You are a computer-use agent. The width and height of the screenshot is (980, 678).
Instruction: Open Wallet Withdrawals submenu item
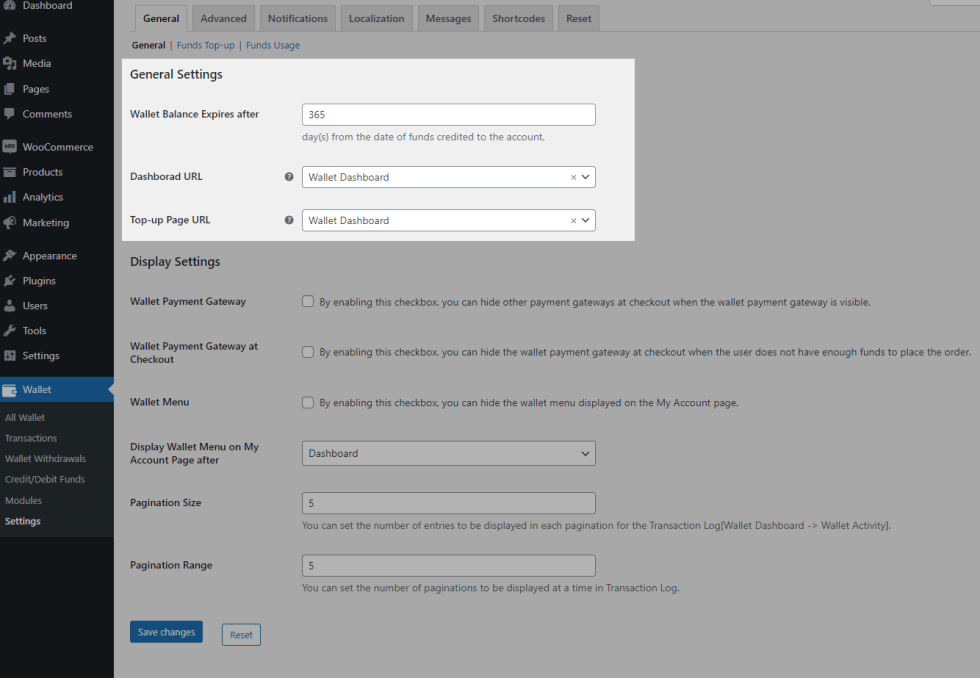[x=45, y=459]
